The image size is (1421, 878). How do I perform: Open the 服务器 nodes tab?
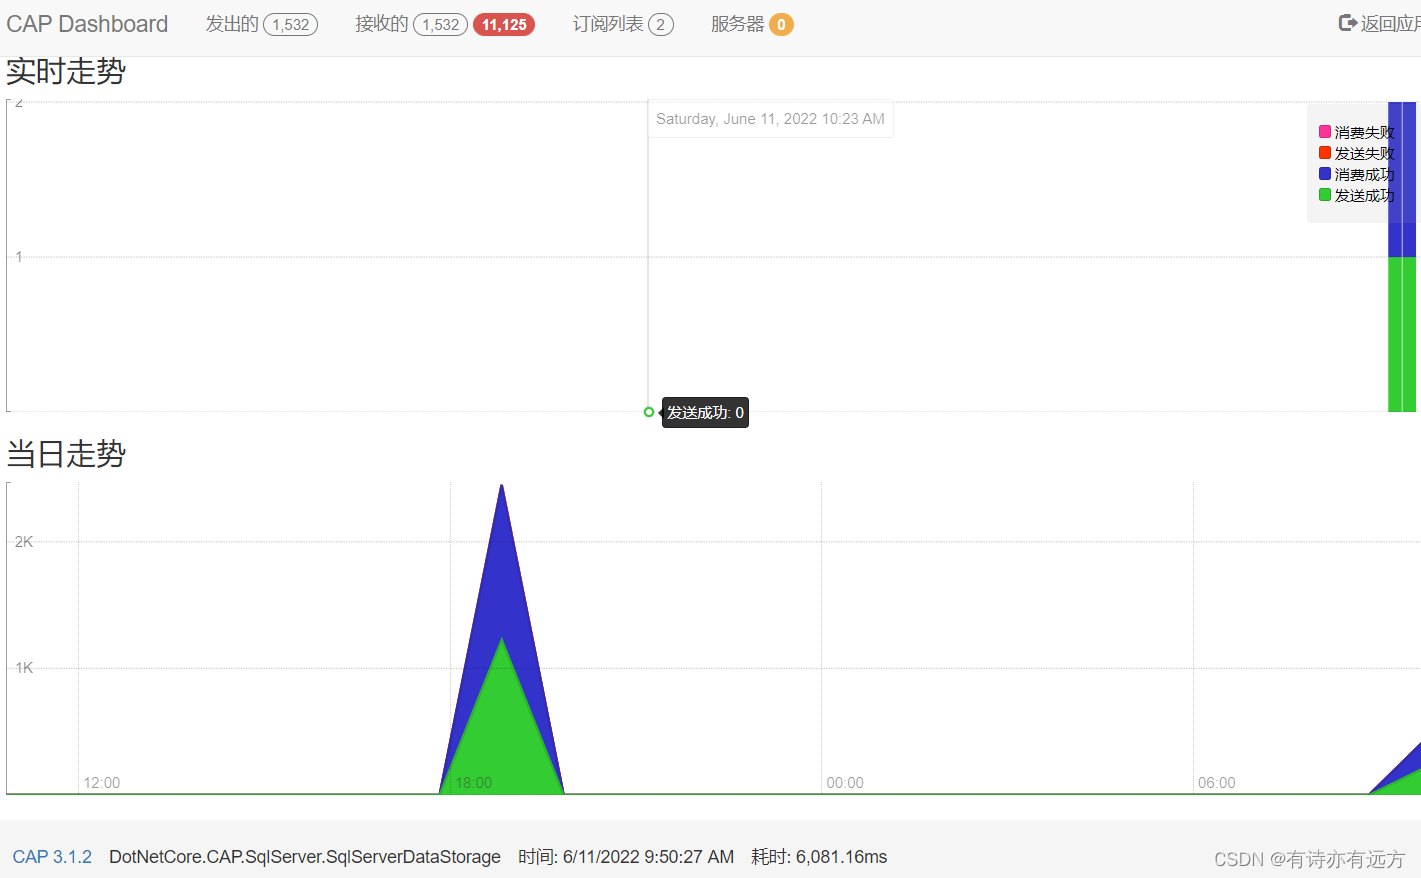(x=752, y=24)
